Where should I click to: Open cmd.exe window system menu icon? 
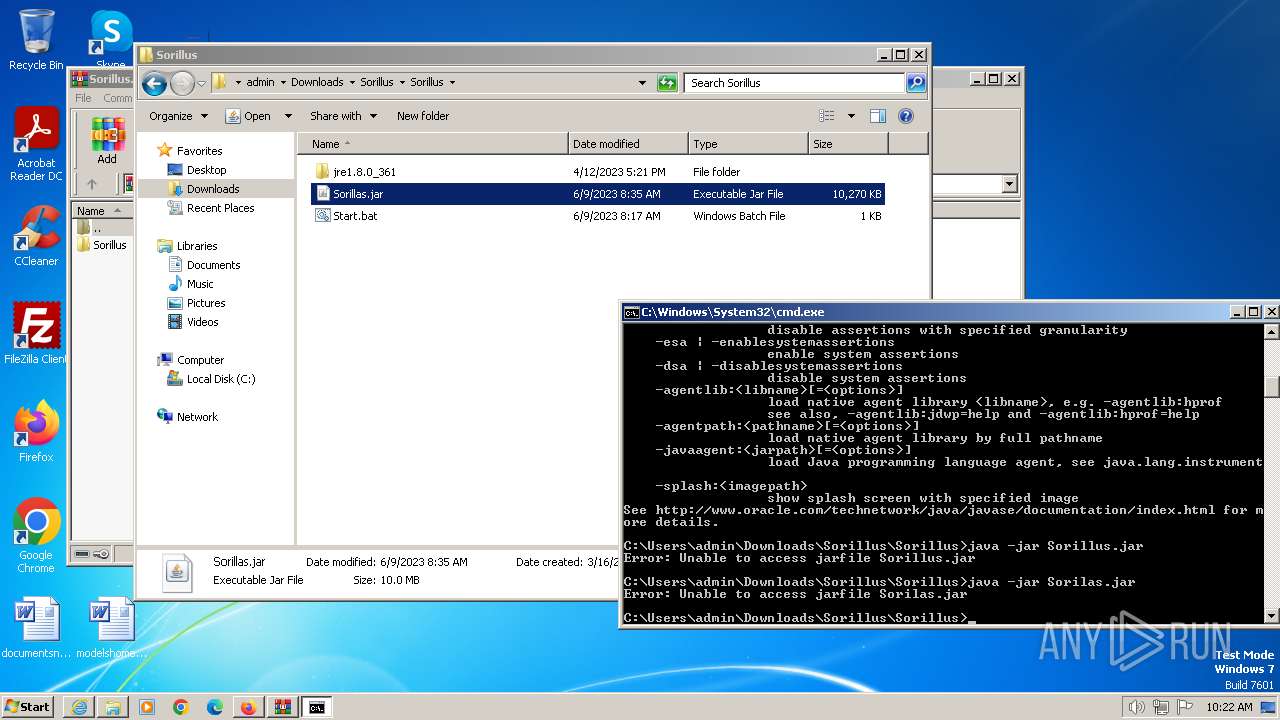pos(631,312)
